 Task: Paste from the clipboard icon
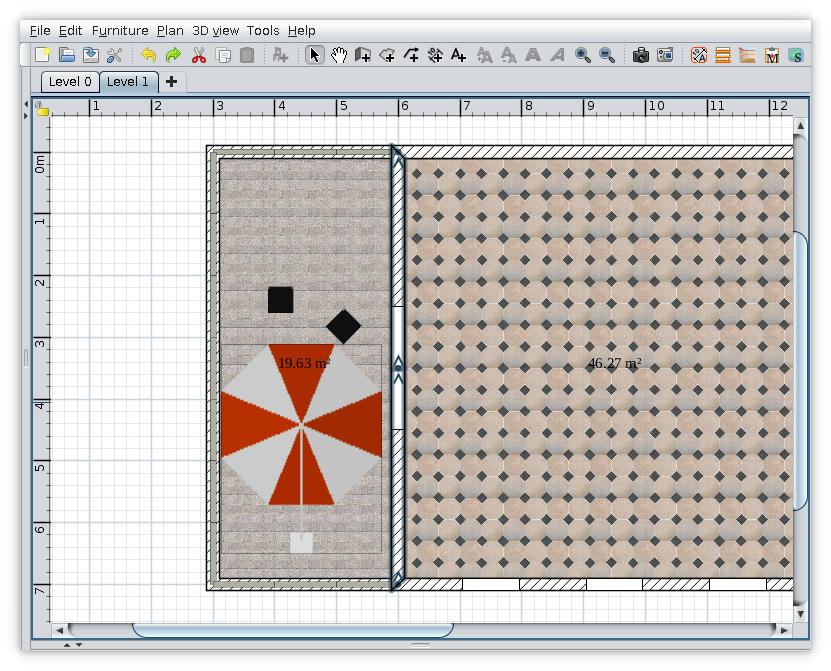(247, 55)
